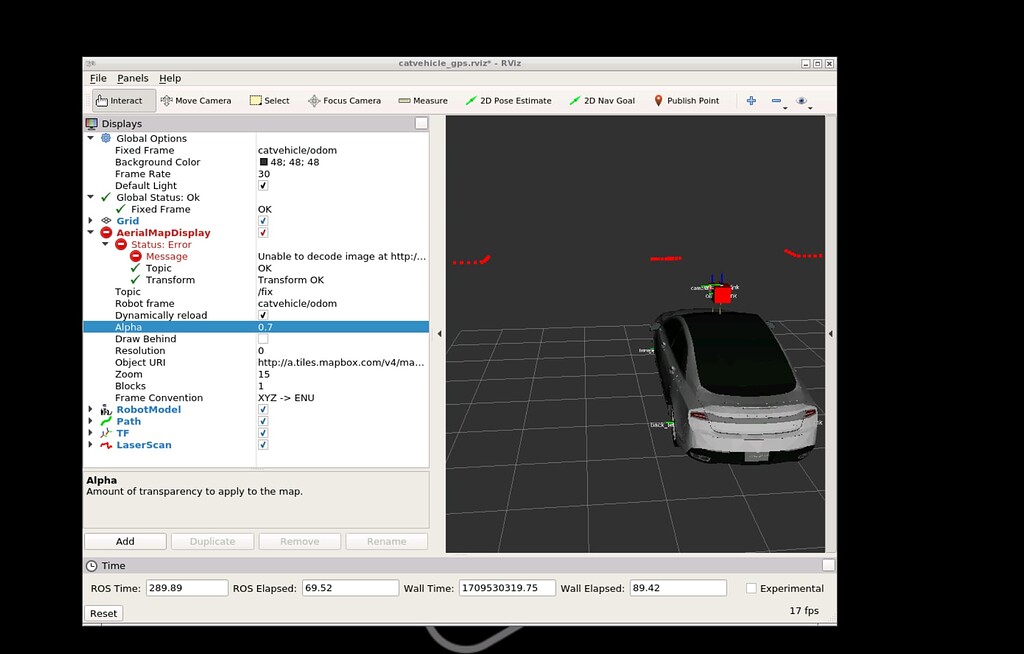Toggle the Path display checkbox
The image size is (1024, 654).
point(263,421)
